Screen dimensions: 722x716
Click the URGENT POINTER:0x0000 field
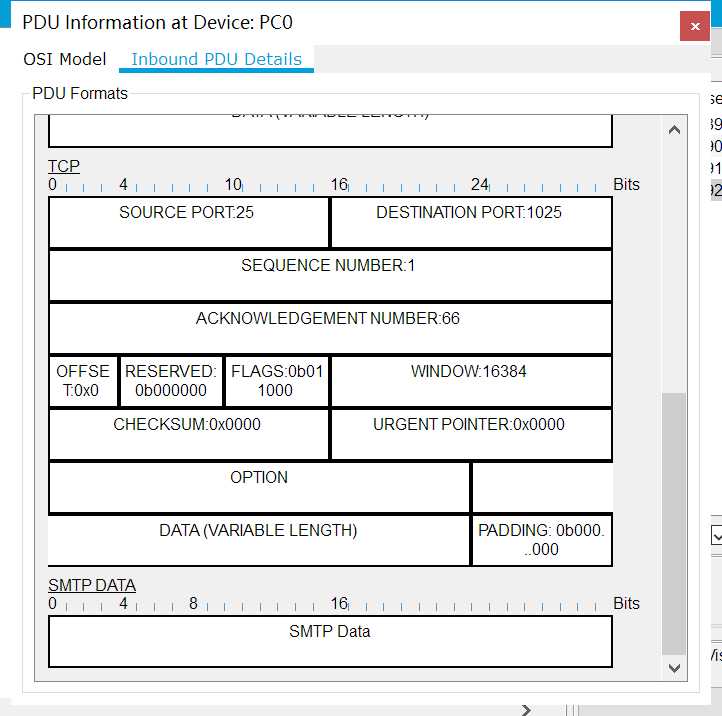coord(472,434)
